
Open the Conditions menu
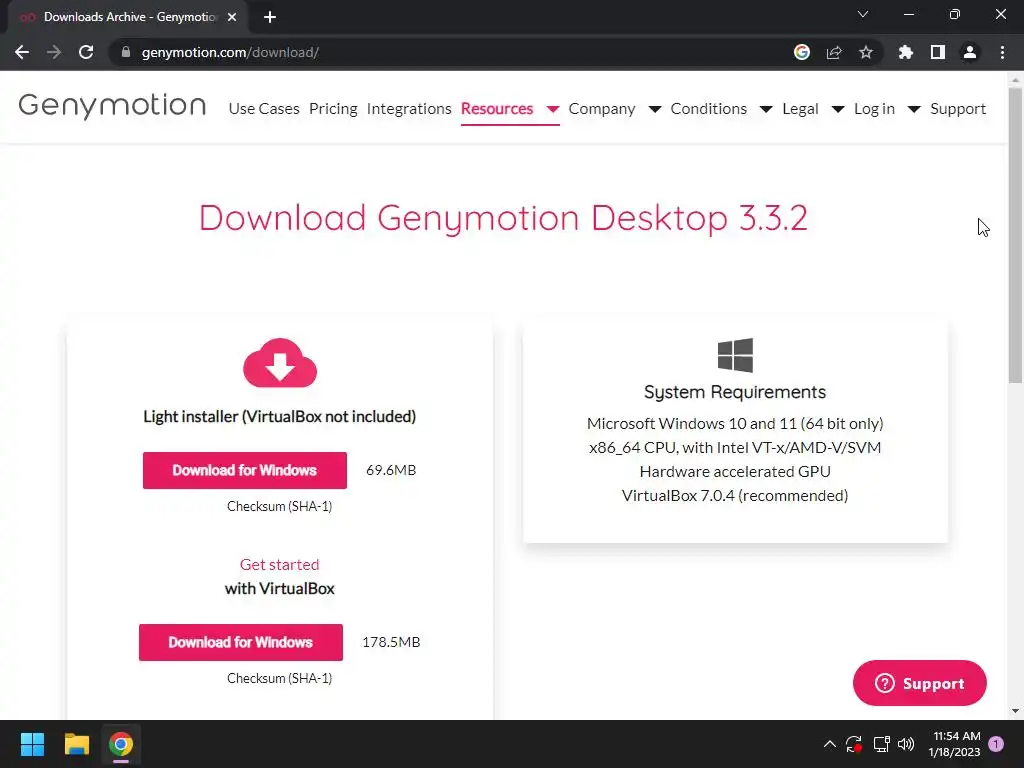tap(709, 108)
